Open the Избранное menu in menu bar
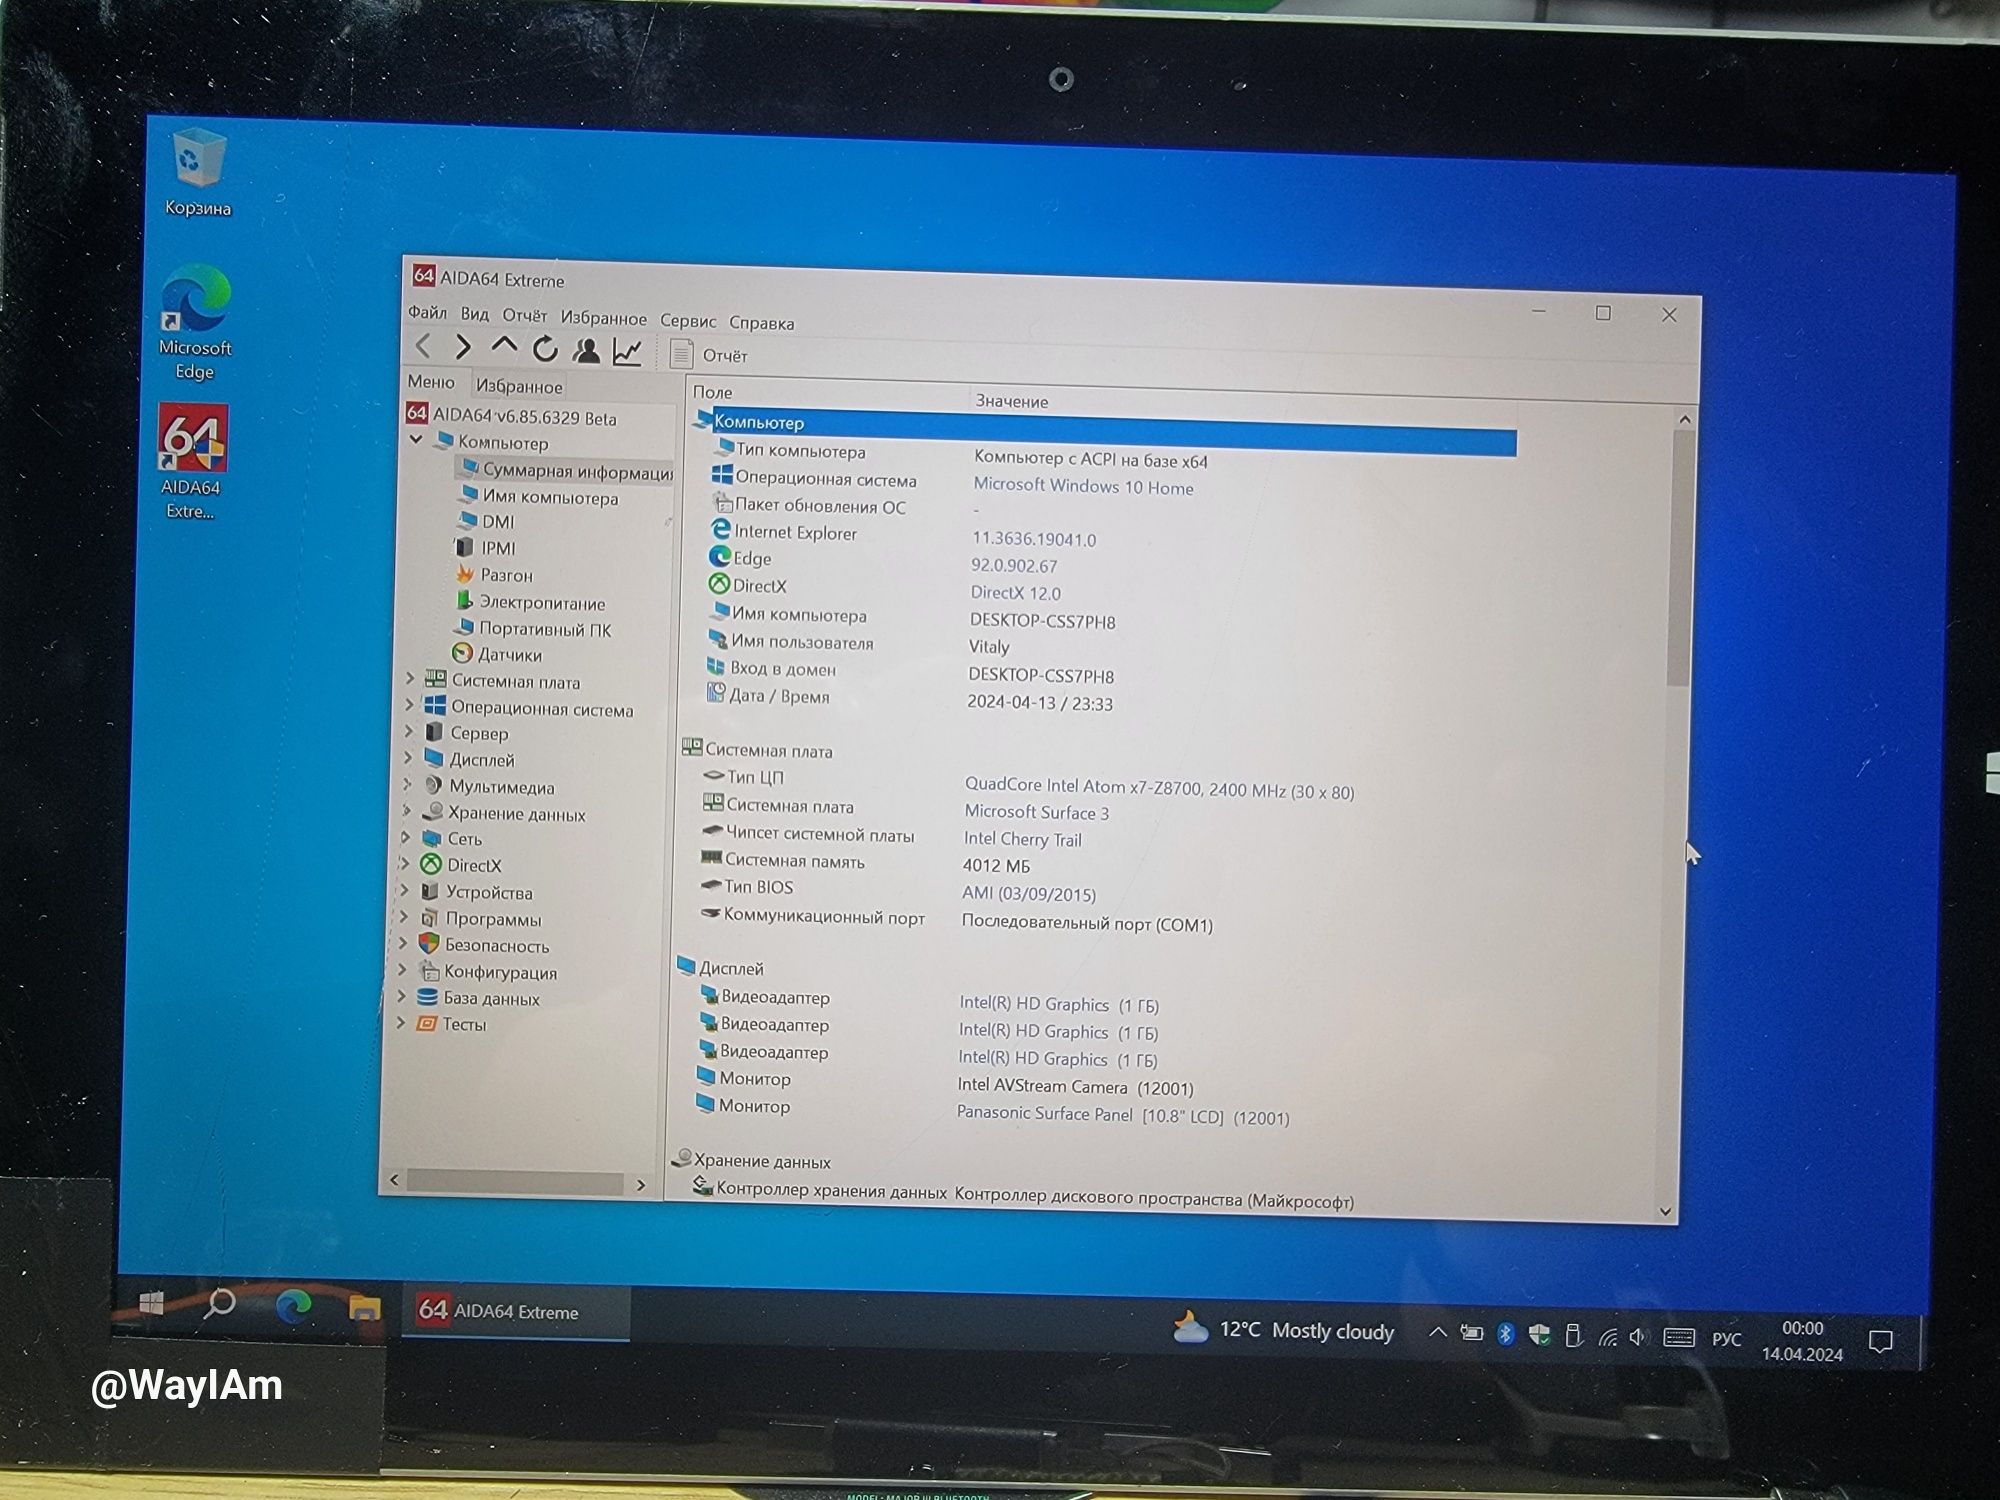Viewport: 2000px width, 1500px height. coord(603,318)
